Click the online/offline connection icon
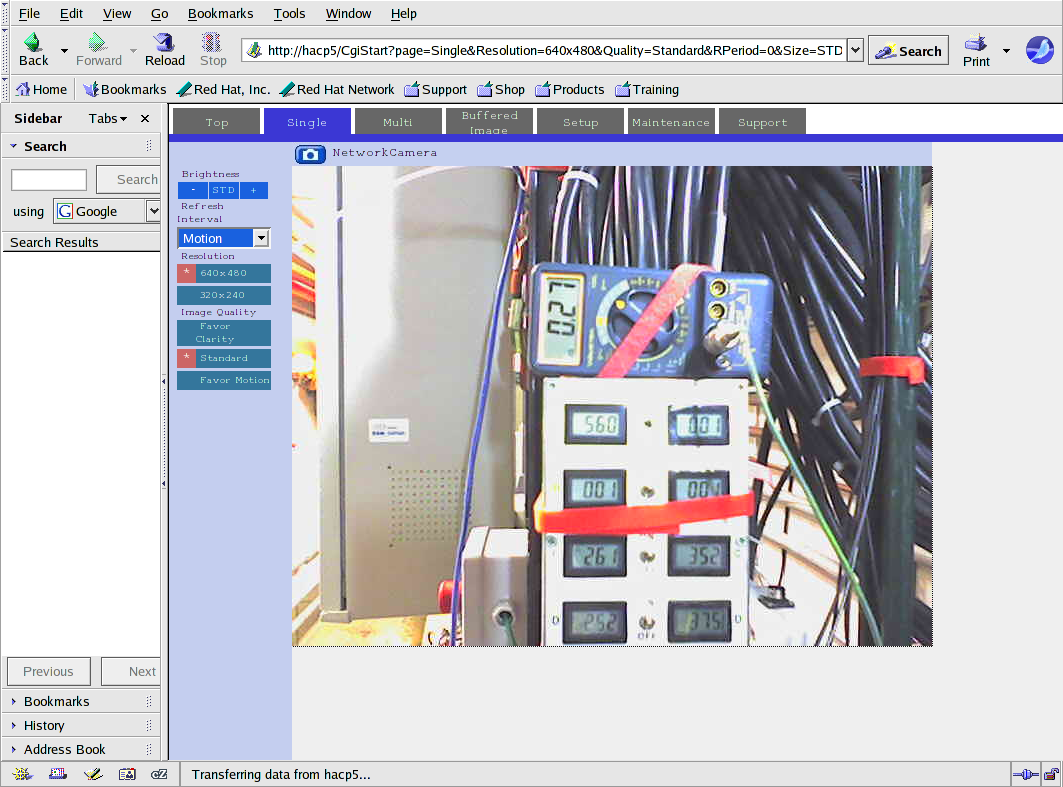The width and height of the screenshot is (1063, 787). (1025, 774)
